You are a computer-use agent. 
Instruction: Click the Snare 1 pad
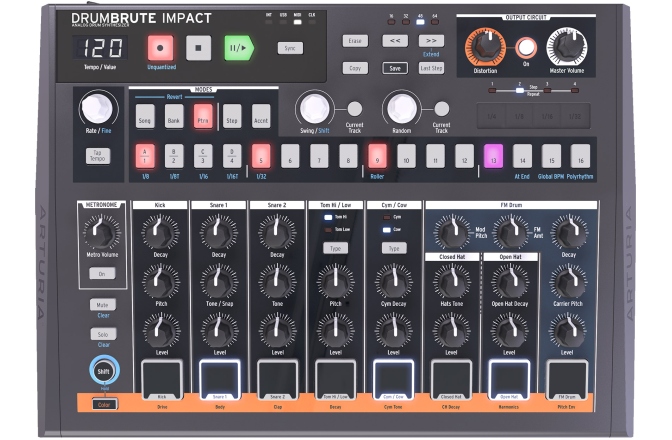[219, 380]
